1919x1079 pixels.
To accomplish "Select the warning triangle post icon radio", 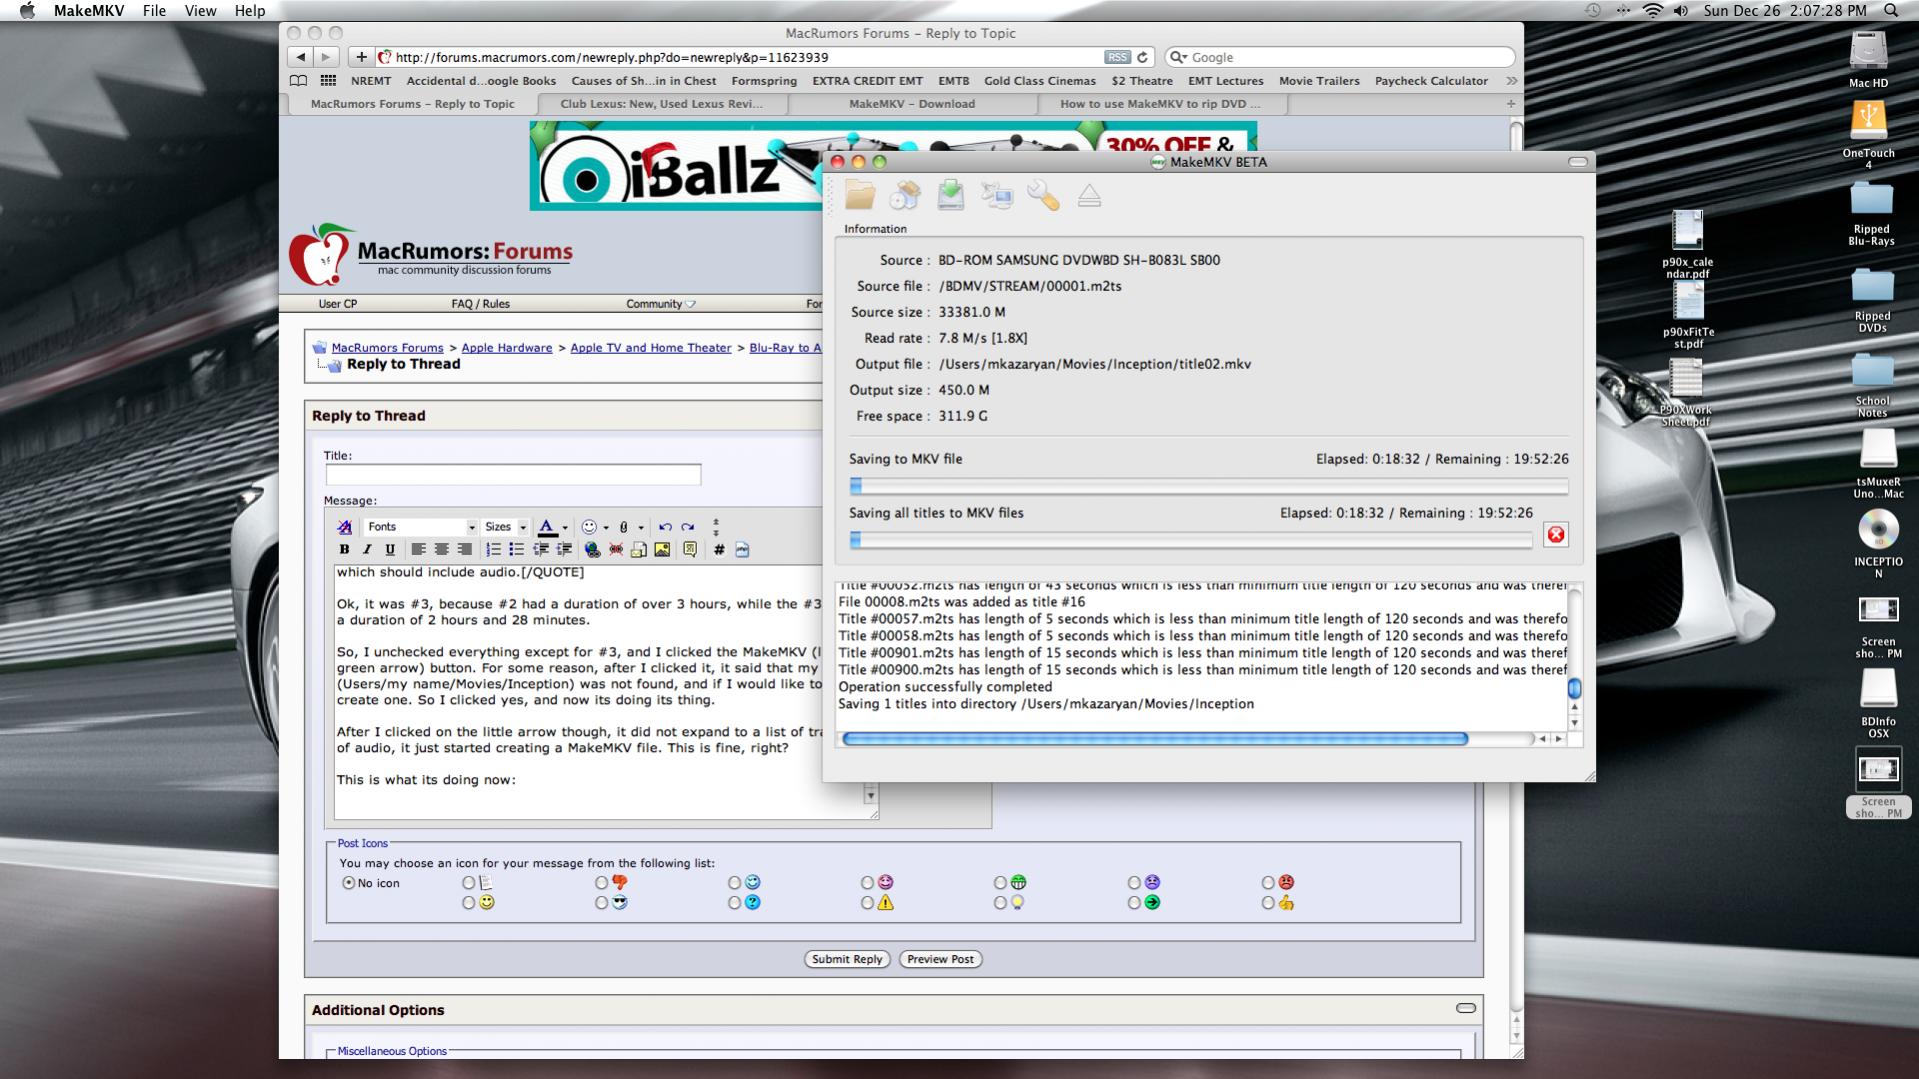I will [868, 903].
